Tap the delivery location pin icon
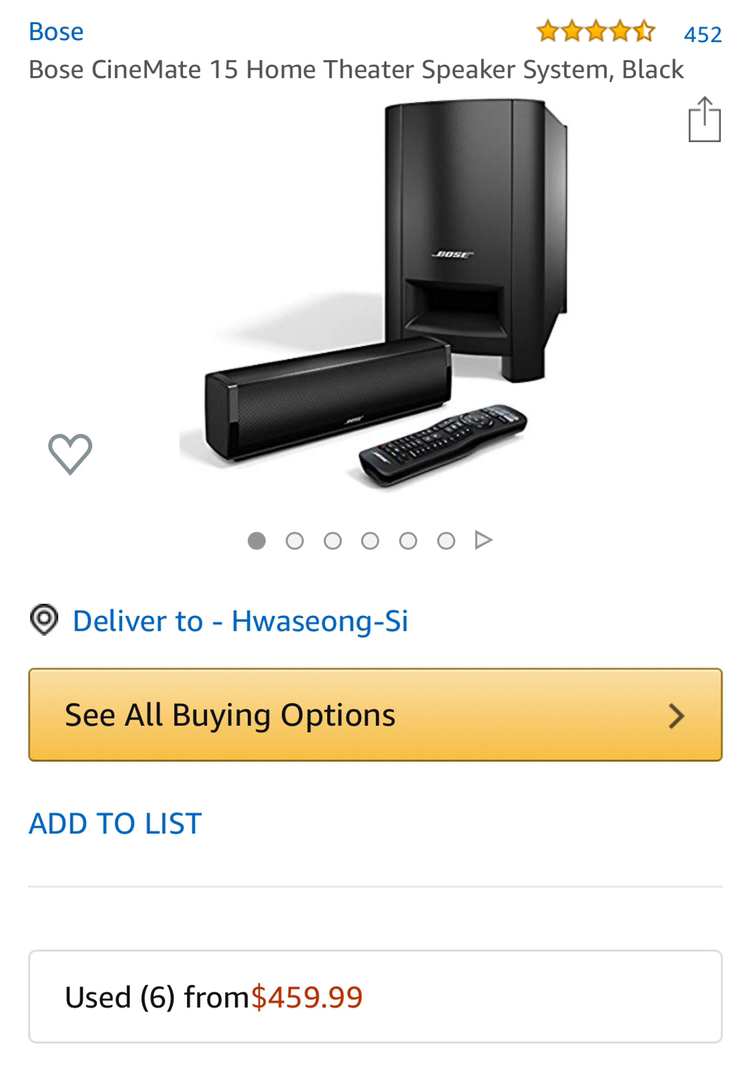The height and width of the screenshot is (1066, 750). 44,620
